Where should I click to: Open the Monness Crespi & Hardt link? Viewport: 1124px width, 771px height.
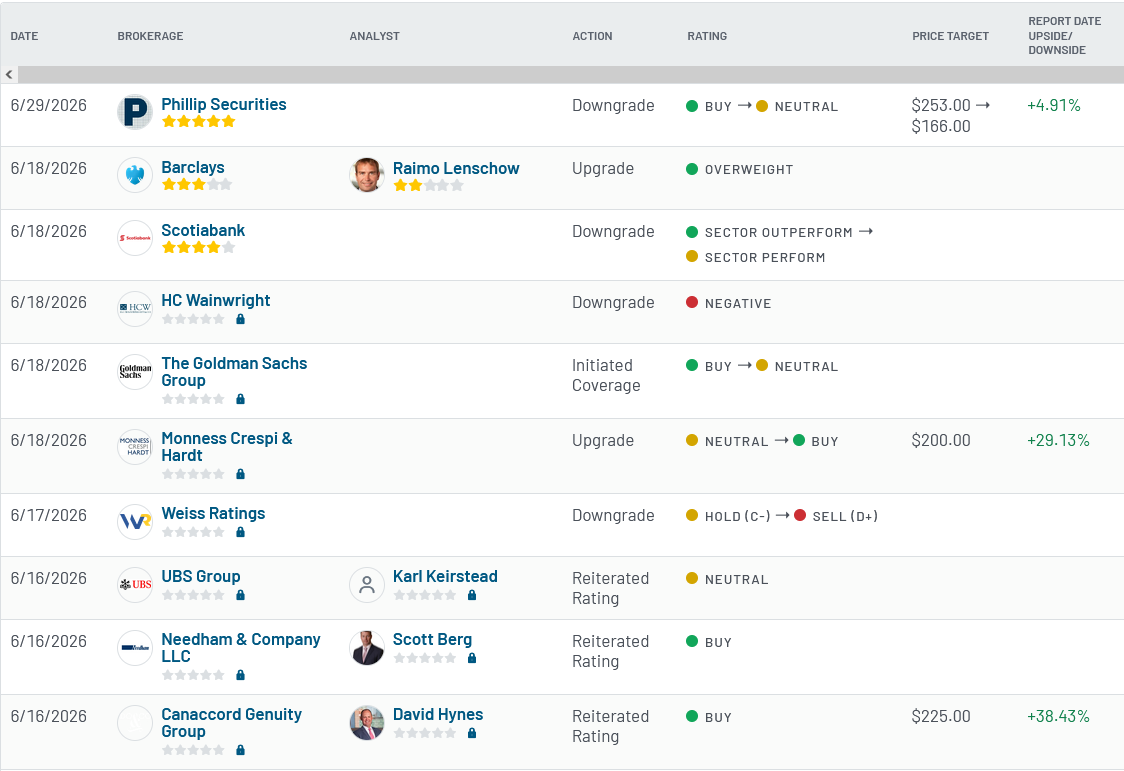pyautogui.click(x=227, y=447)
